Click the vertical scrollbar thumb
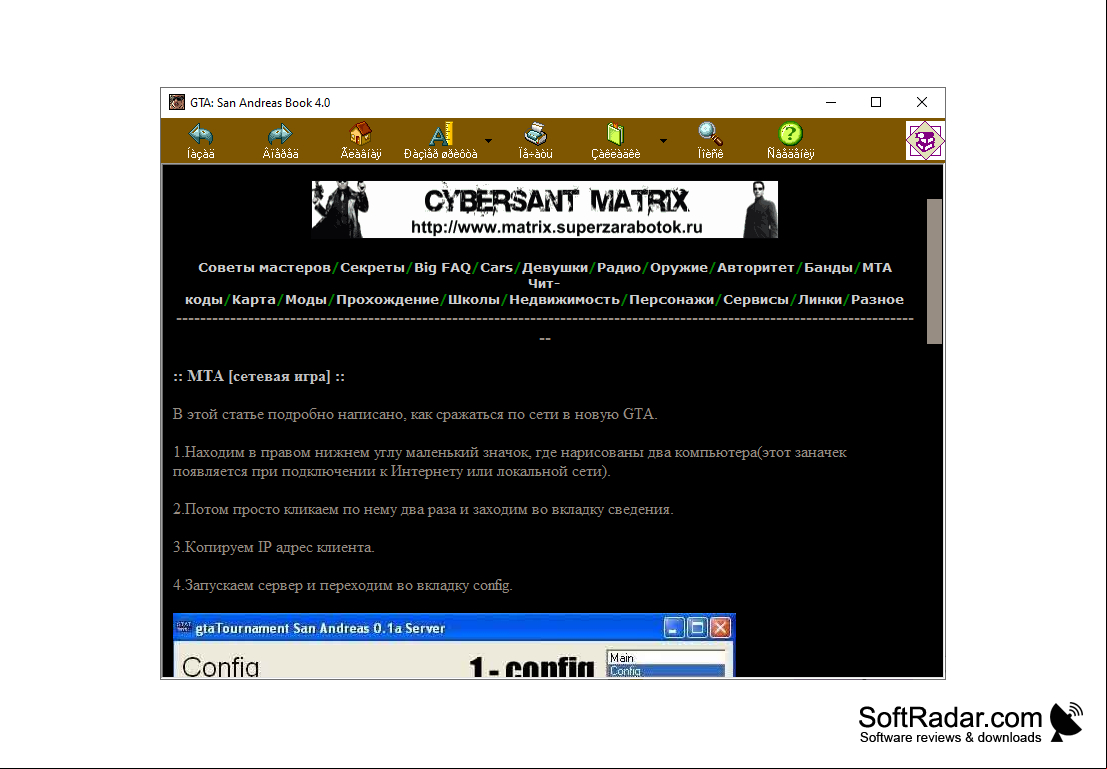1107x769 pixels. 934,271
